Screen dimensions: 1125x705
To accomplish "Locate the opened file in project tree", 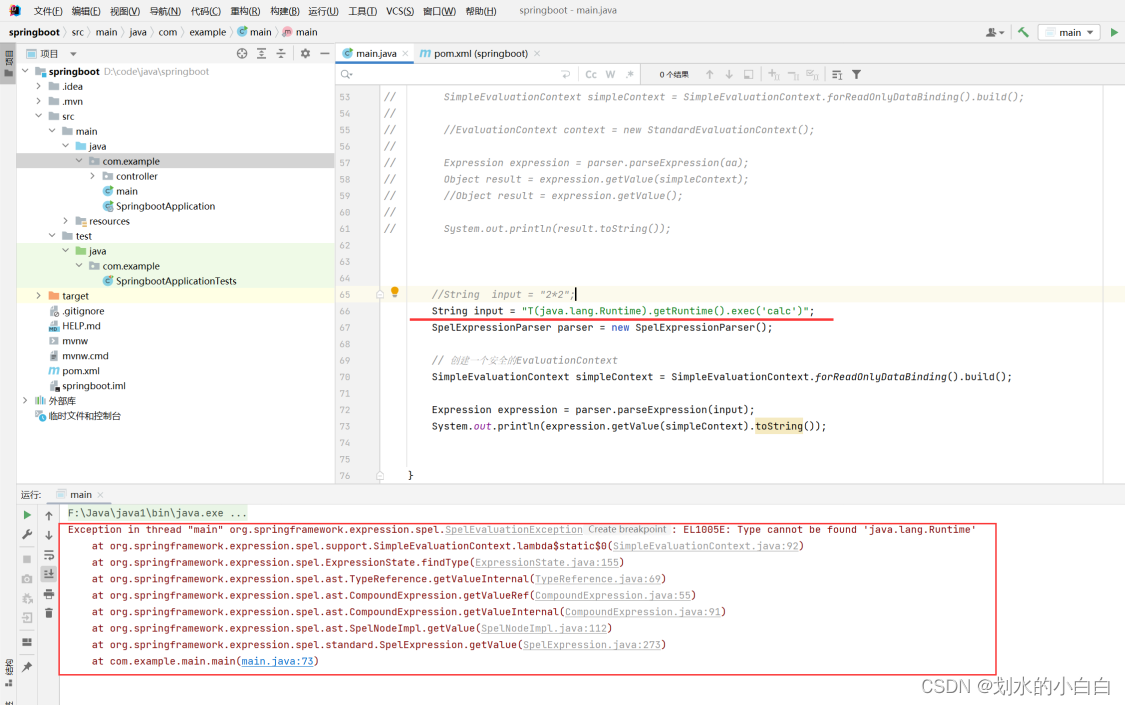I will click(242, 54).
